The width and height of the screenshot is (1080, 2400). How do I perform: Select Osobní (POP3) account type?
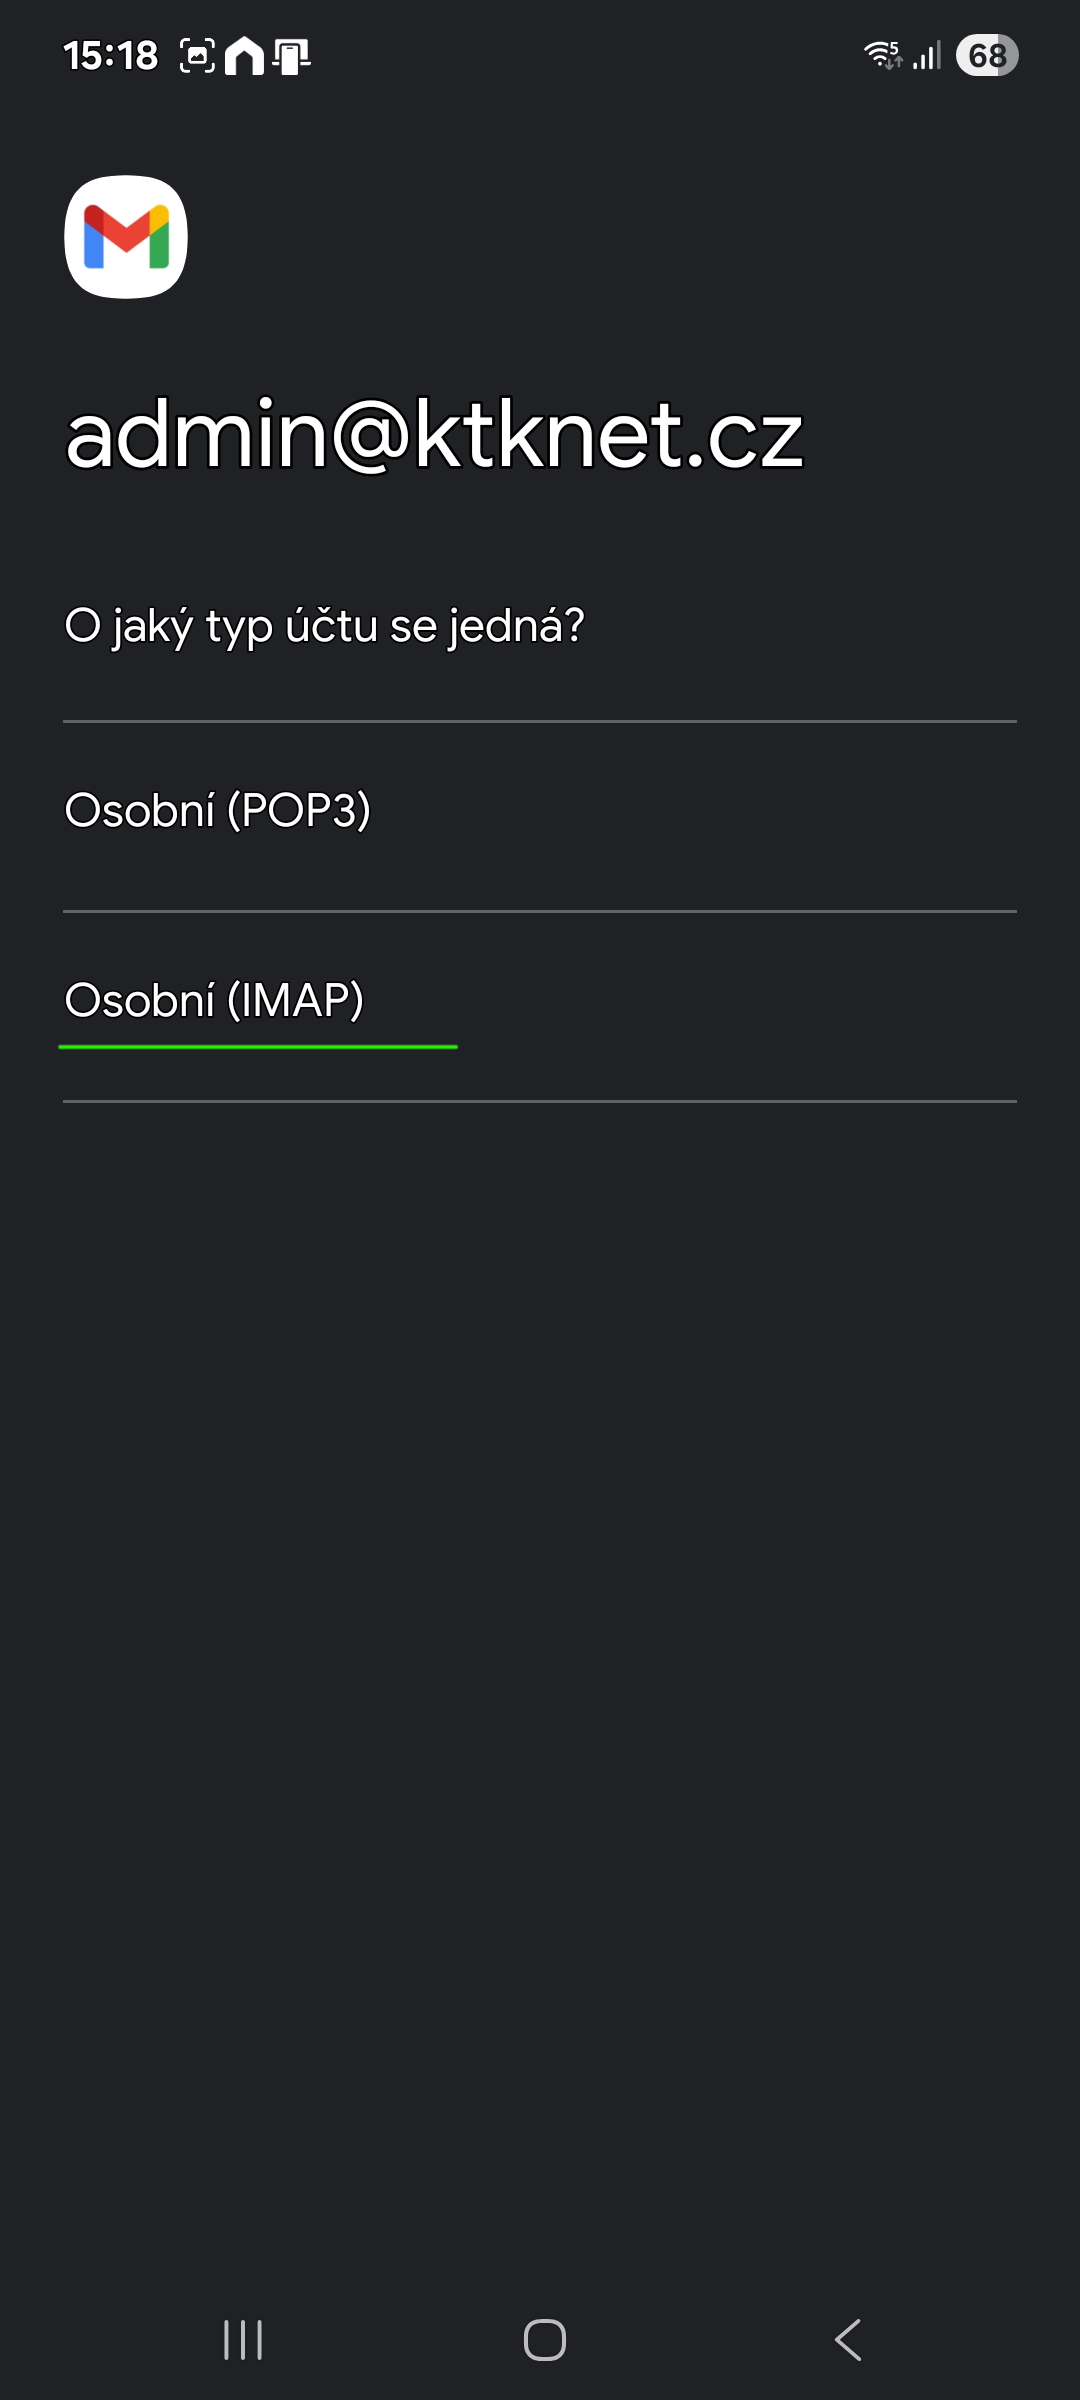[218, 810]
